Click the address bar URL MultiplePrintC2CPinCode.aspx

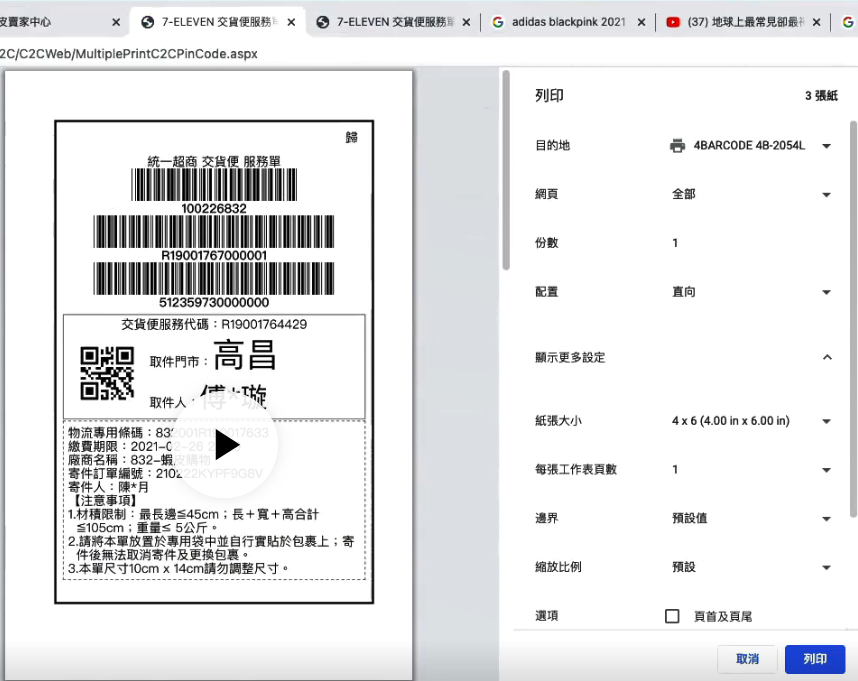point(129,54)
